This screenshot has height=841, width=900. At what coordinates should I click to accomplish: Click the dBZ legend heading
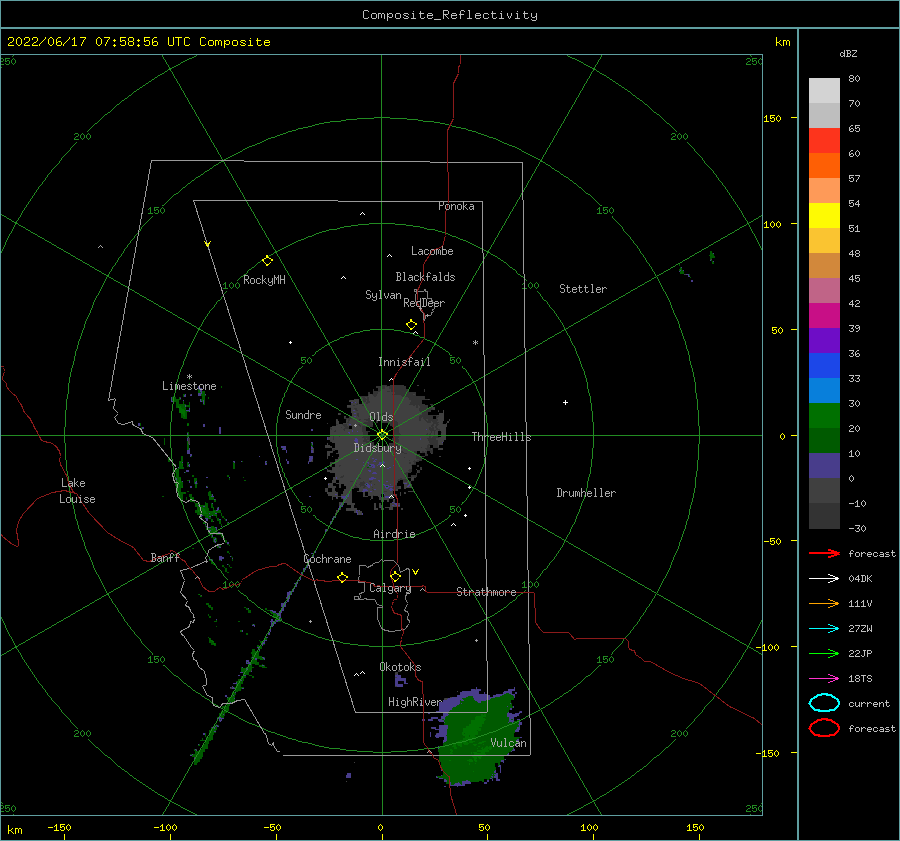pos(848,53)
